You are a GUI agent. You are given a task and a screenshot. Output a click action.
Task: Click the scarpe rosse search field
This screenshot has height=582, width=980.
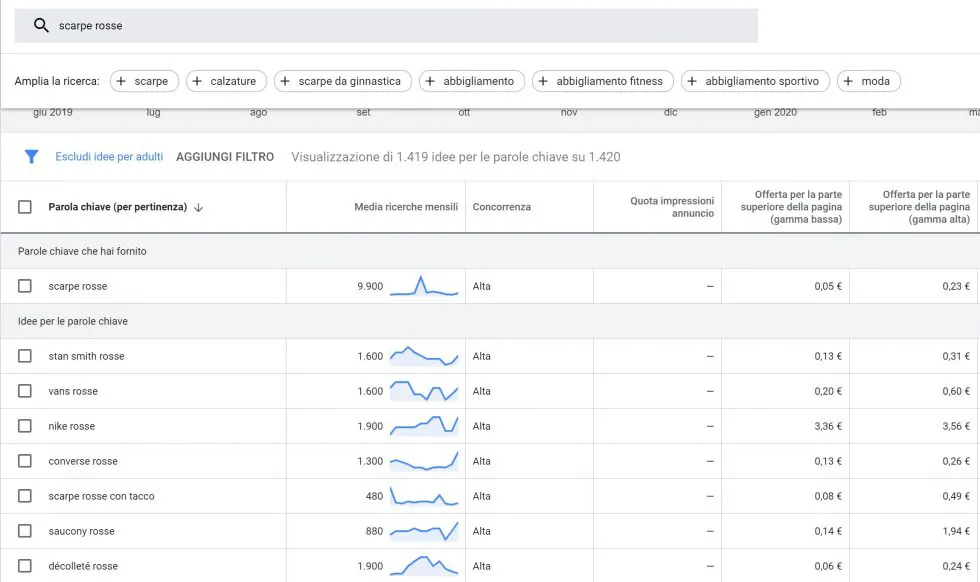(x=386, y=26)
